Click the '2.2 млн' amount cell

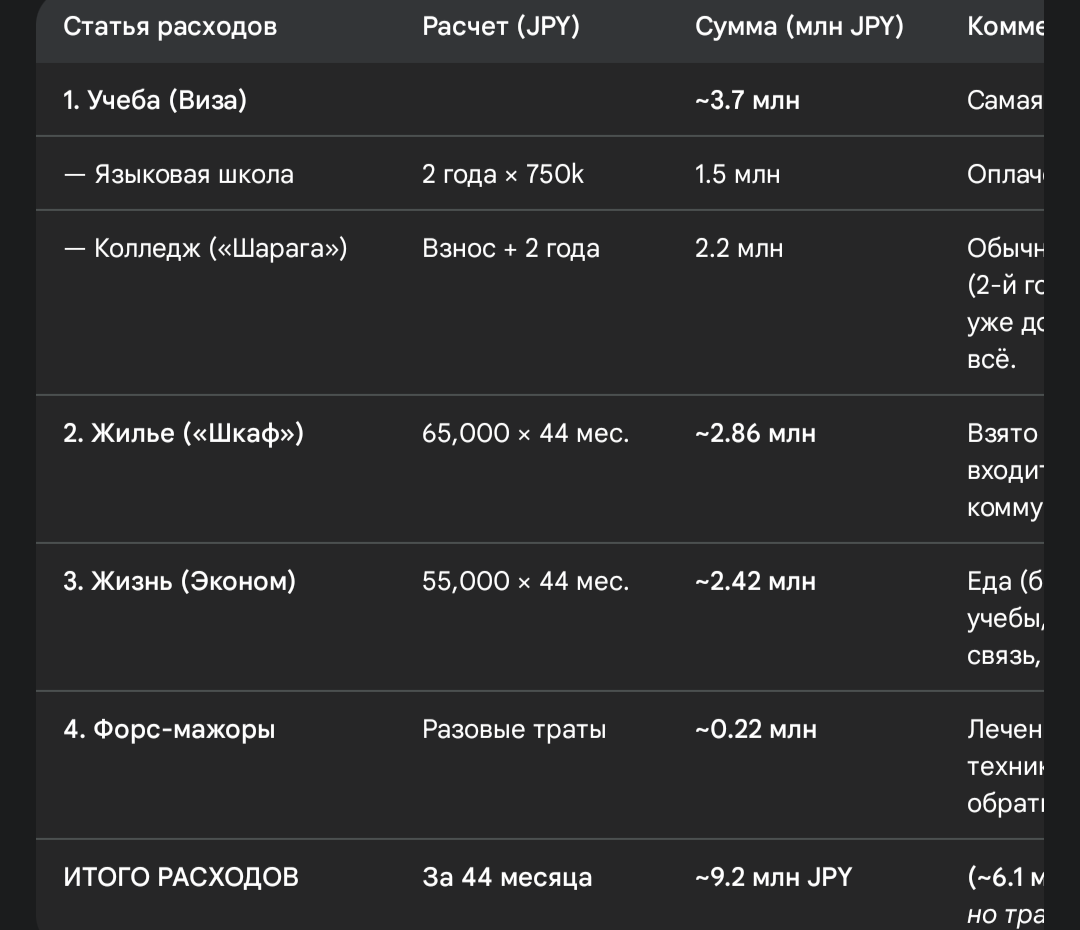[739, 248]
